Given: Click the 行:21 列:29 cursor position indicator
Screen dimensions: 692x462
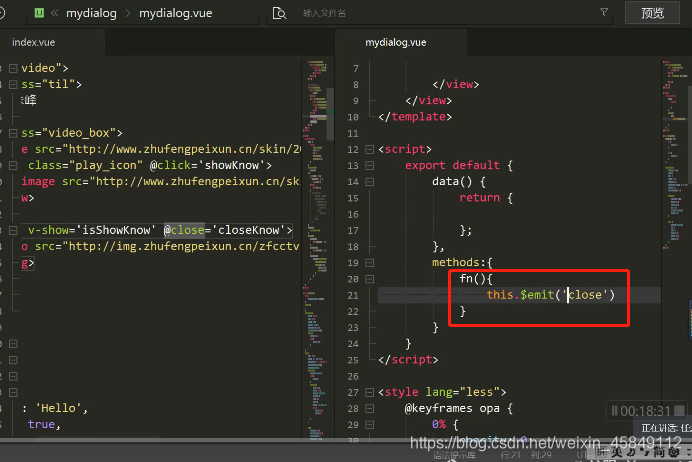Looking at the screenshot, I should coord(526,455).
